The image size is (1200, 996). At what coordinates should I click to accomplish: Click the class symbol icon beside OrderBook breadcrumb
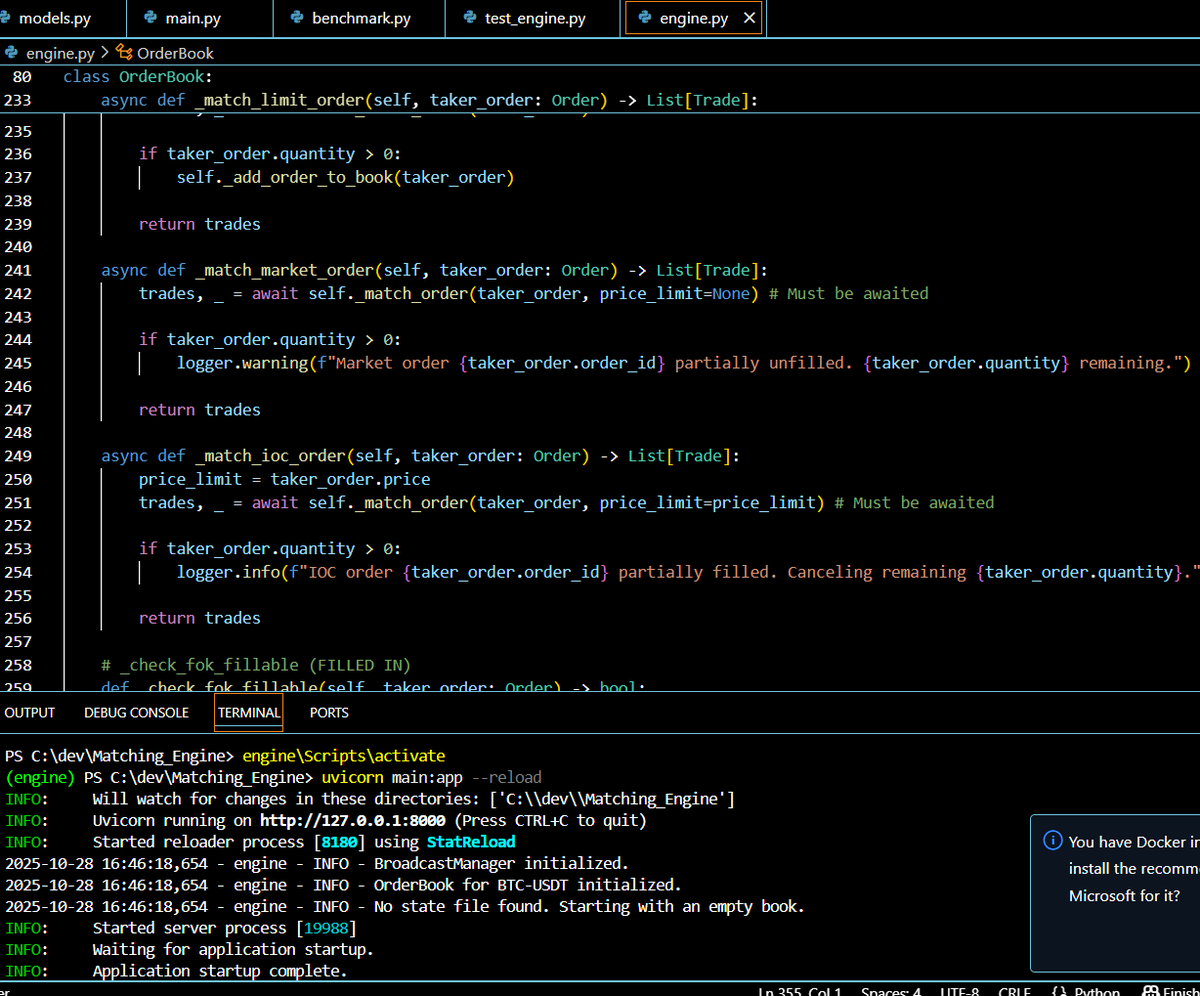click(124, 53)
